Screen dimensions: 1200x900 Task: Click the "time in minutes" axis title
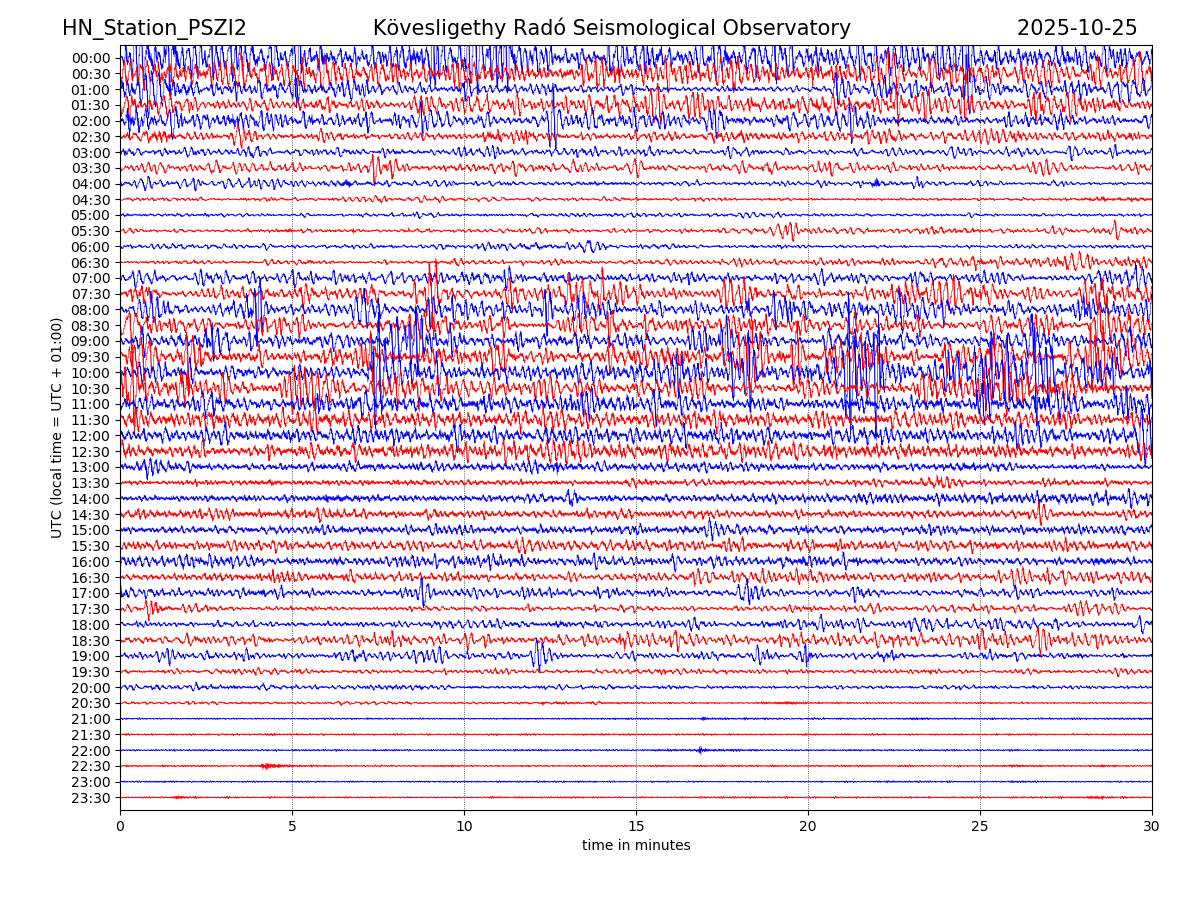(x=636, y=846)
